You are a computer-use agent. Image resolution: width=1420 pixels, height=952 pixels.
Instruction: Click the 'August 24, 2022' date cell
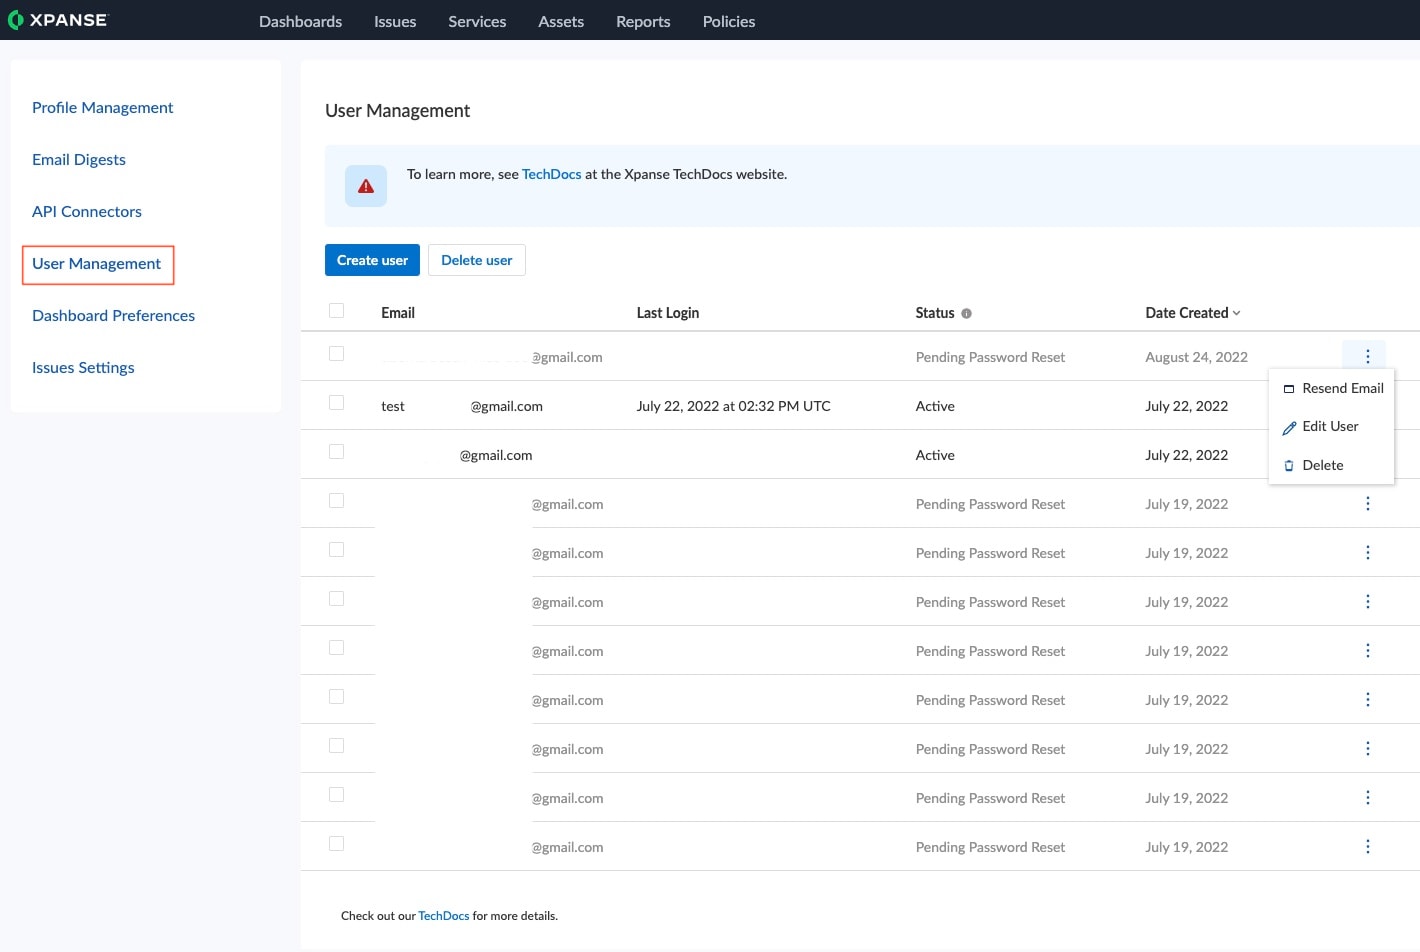point(1196,357)
